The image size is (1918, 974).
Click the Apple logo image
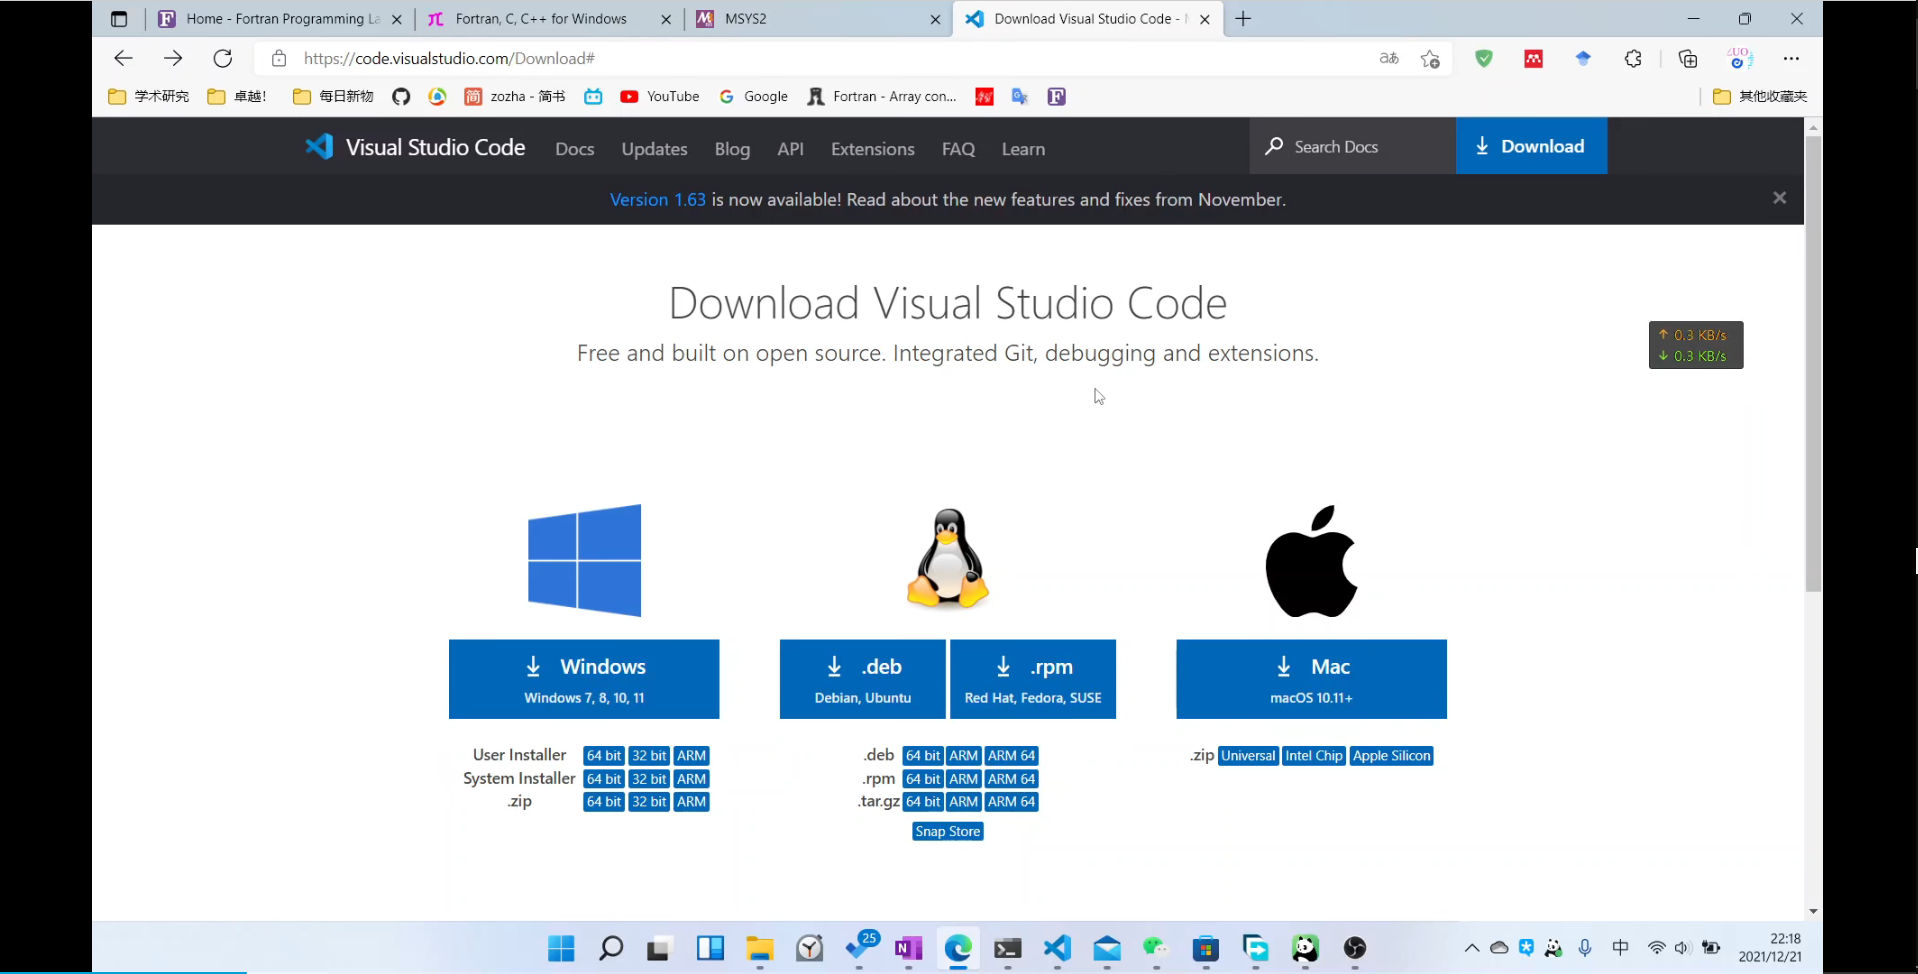click(x=1311, y=561)
